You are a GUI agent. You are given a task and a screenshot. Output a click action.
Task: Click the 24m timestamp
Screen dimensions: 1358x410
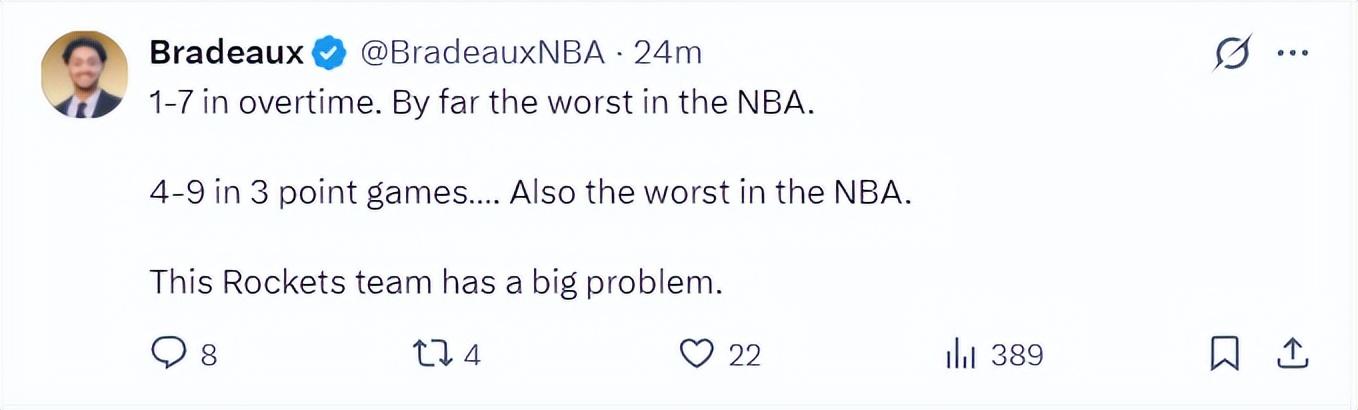point(667,53)
